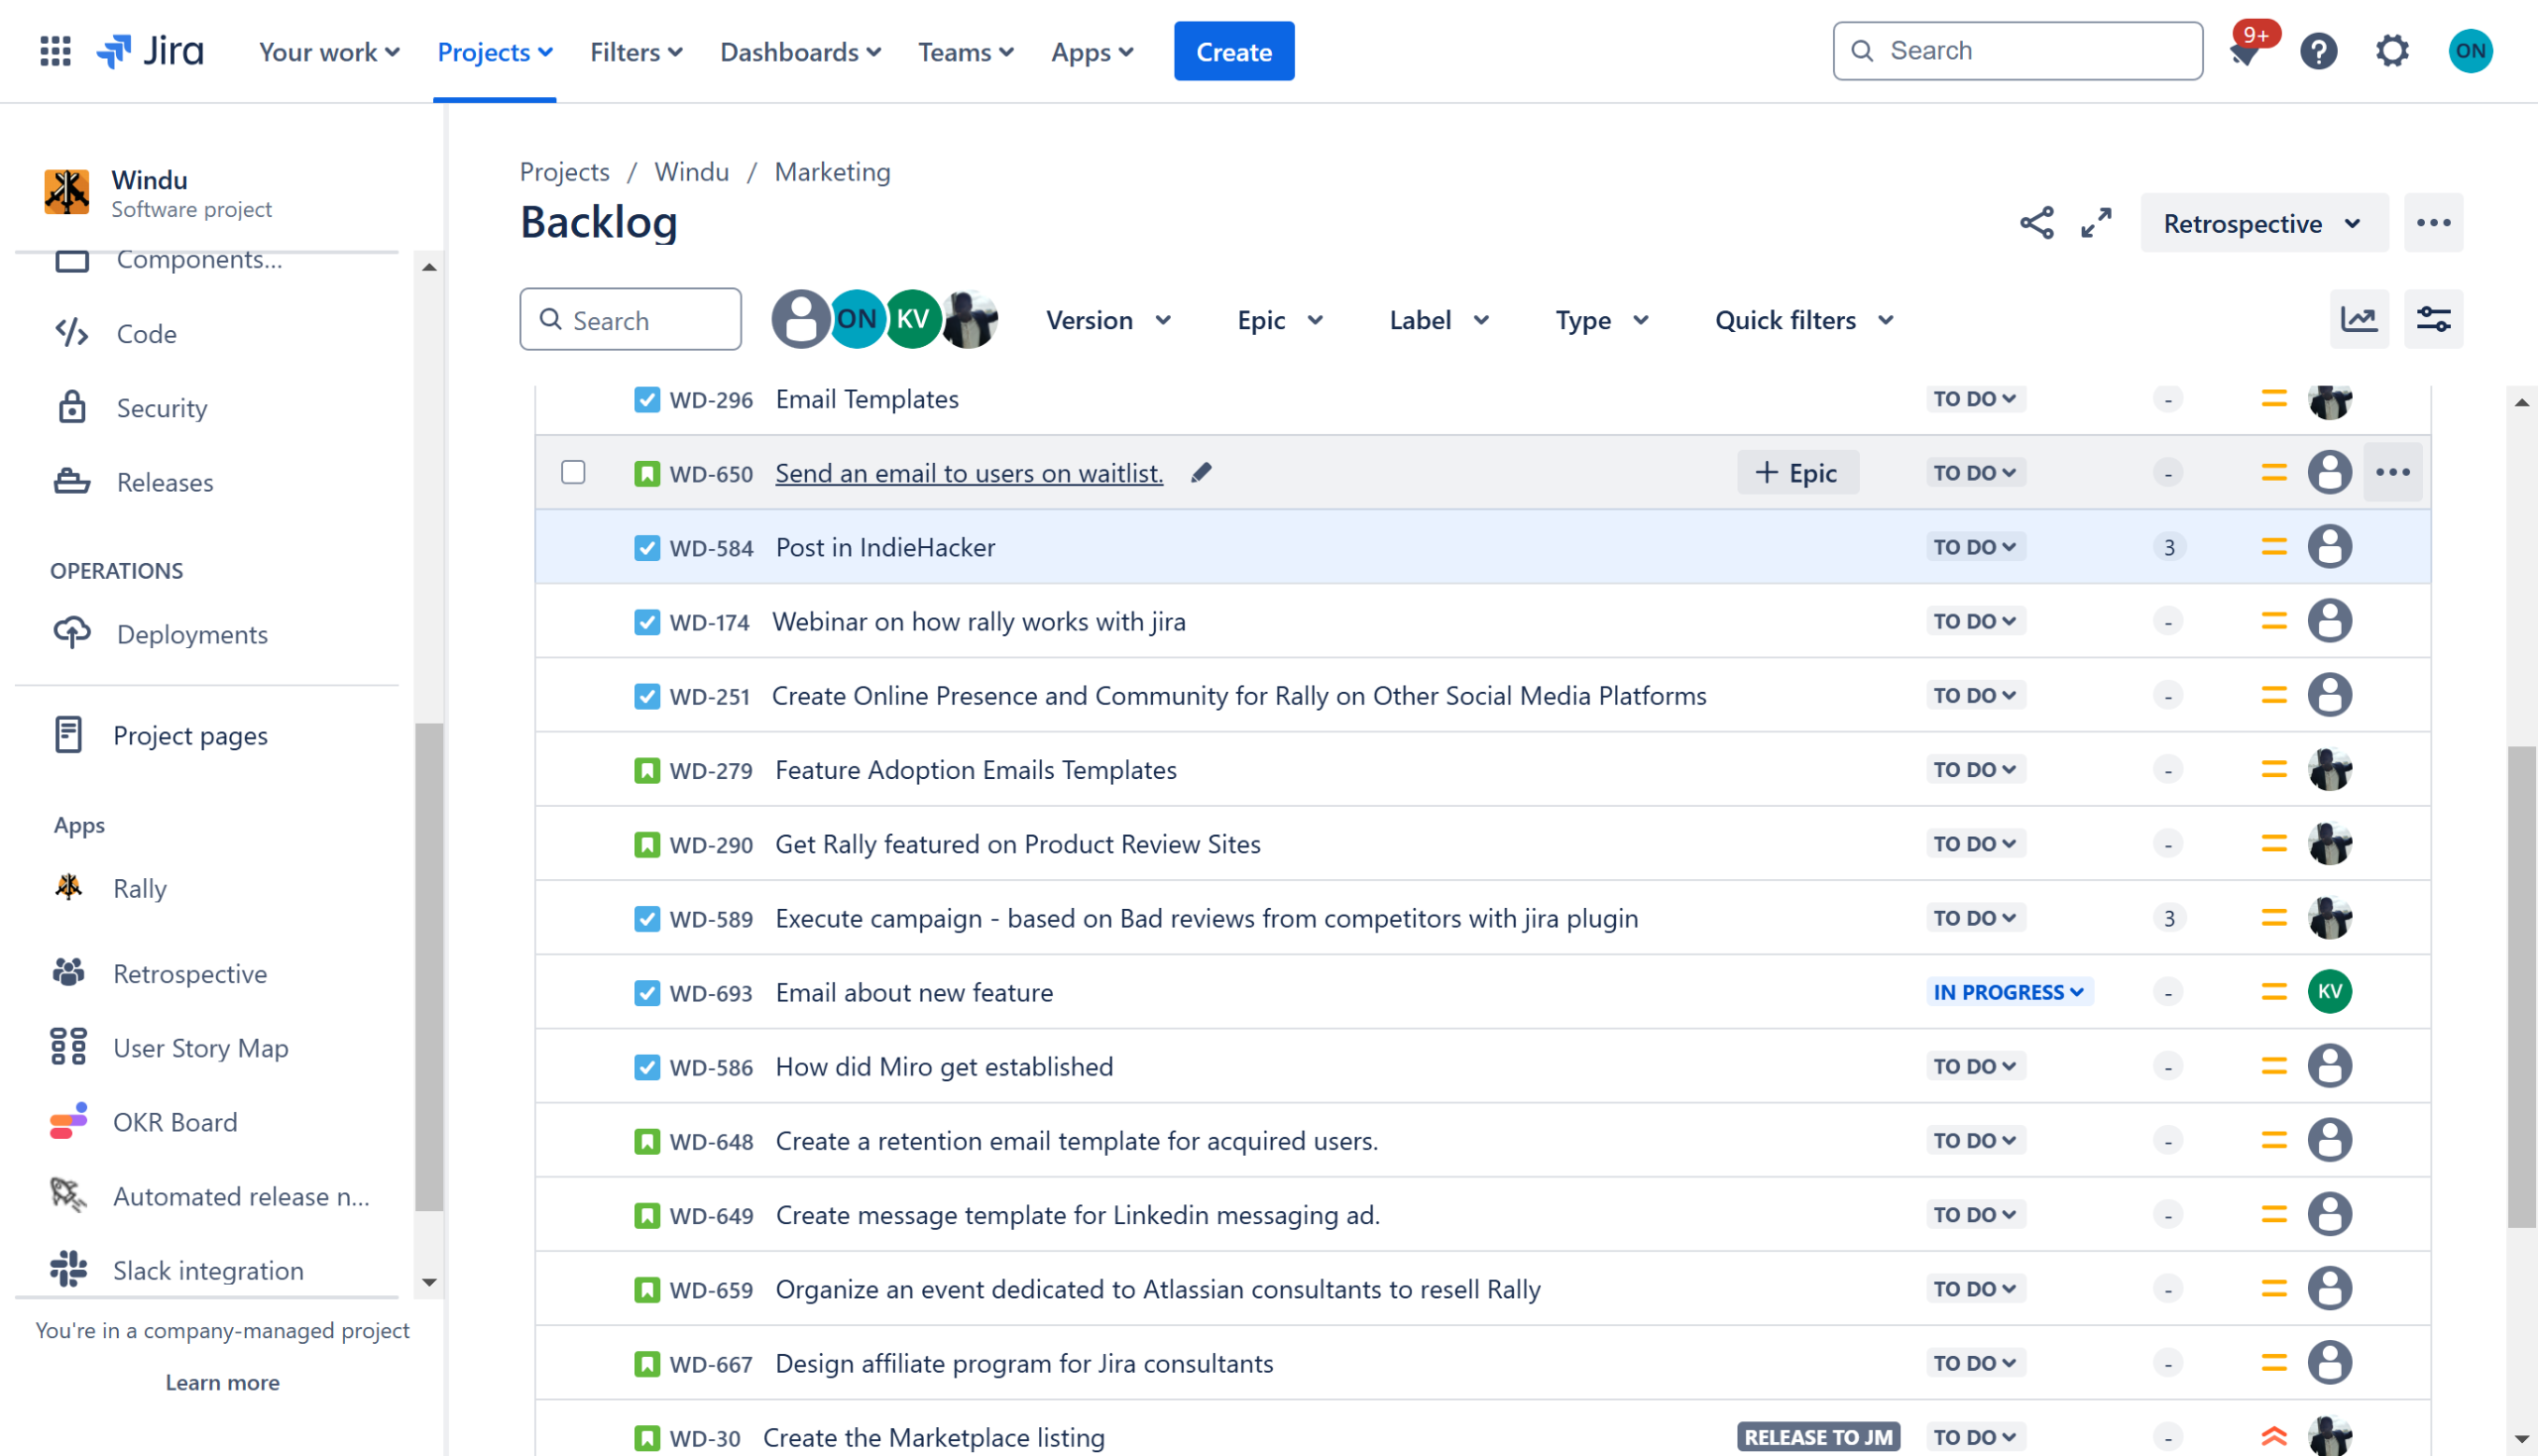
Task: Open the insights chart icon
Action: click(x=2359, y=320)
